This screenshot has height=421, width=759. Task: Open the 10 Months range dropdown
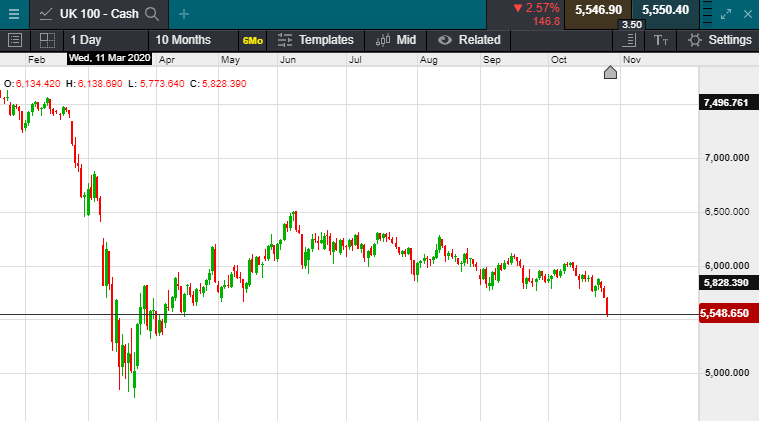tap(193, 40)
